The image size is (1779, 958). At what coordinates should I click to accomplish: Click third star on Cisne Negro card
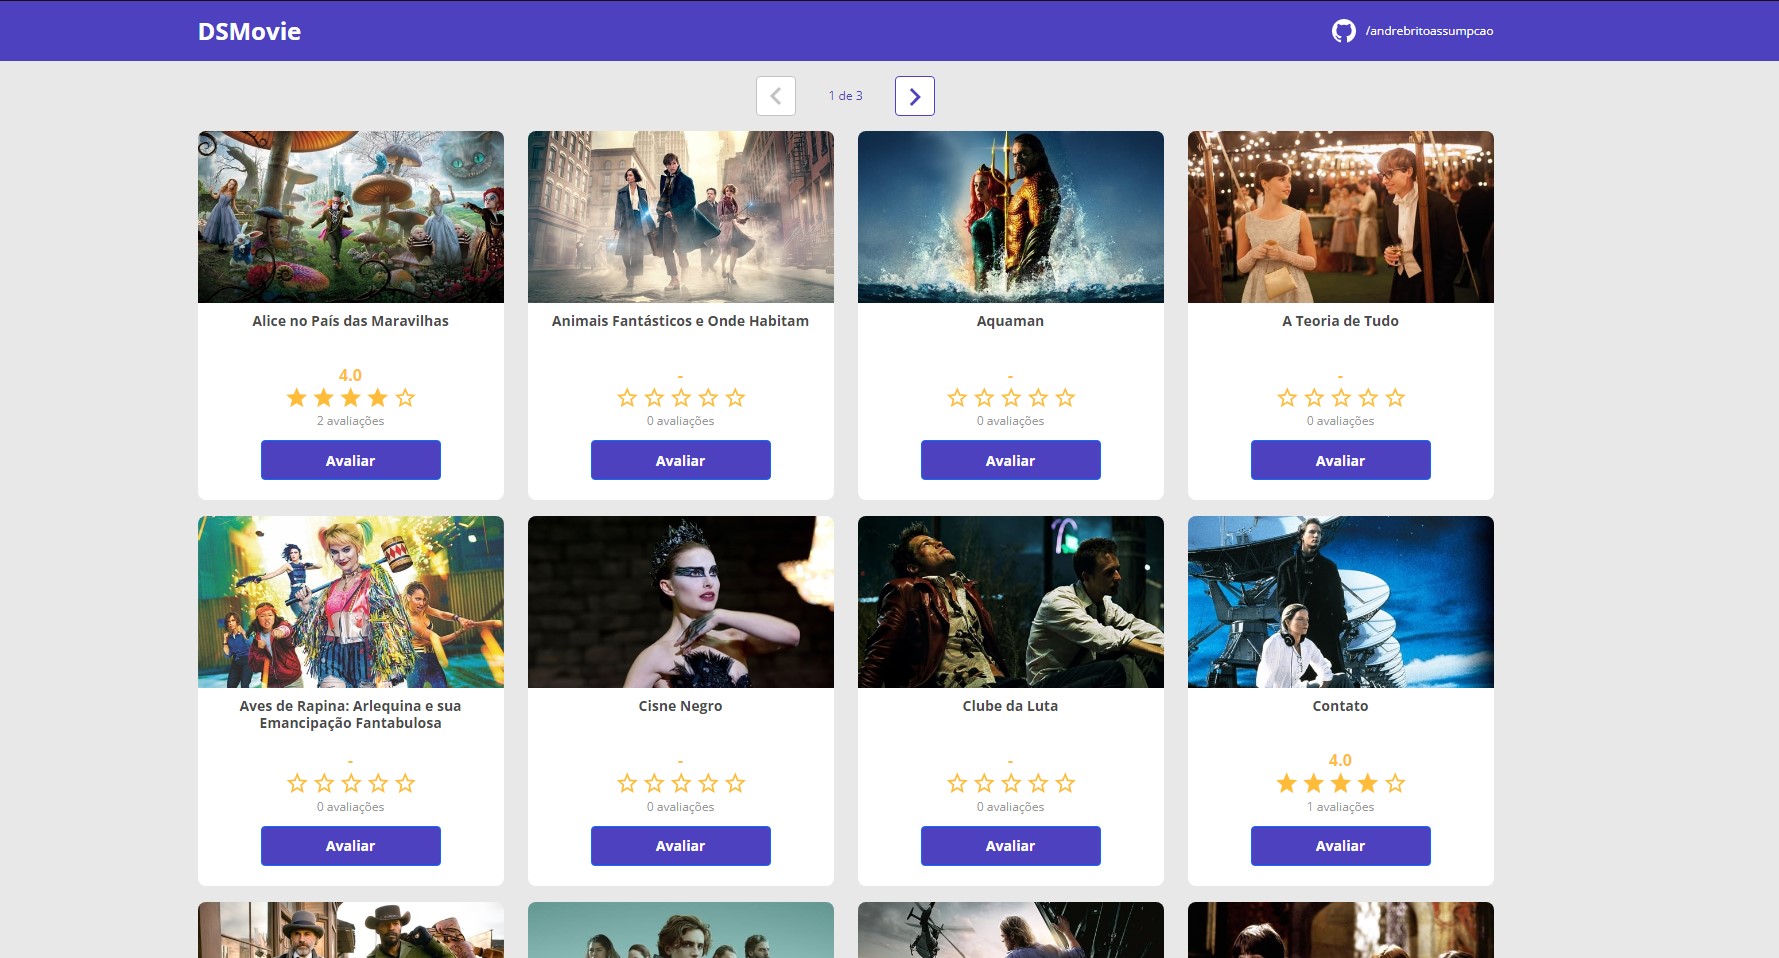(681, 783)
